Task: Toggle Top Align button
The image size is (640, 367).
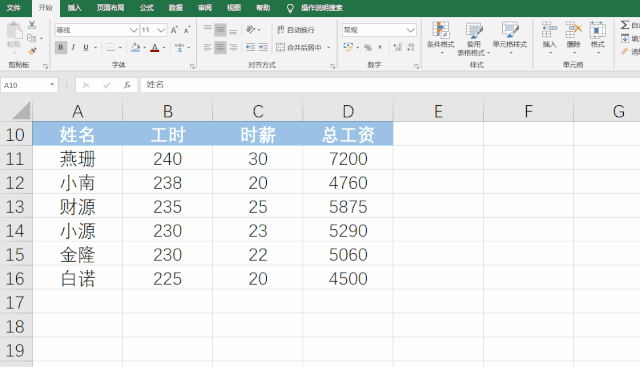Action: click(208, 29)
